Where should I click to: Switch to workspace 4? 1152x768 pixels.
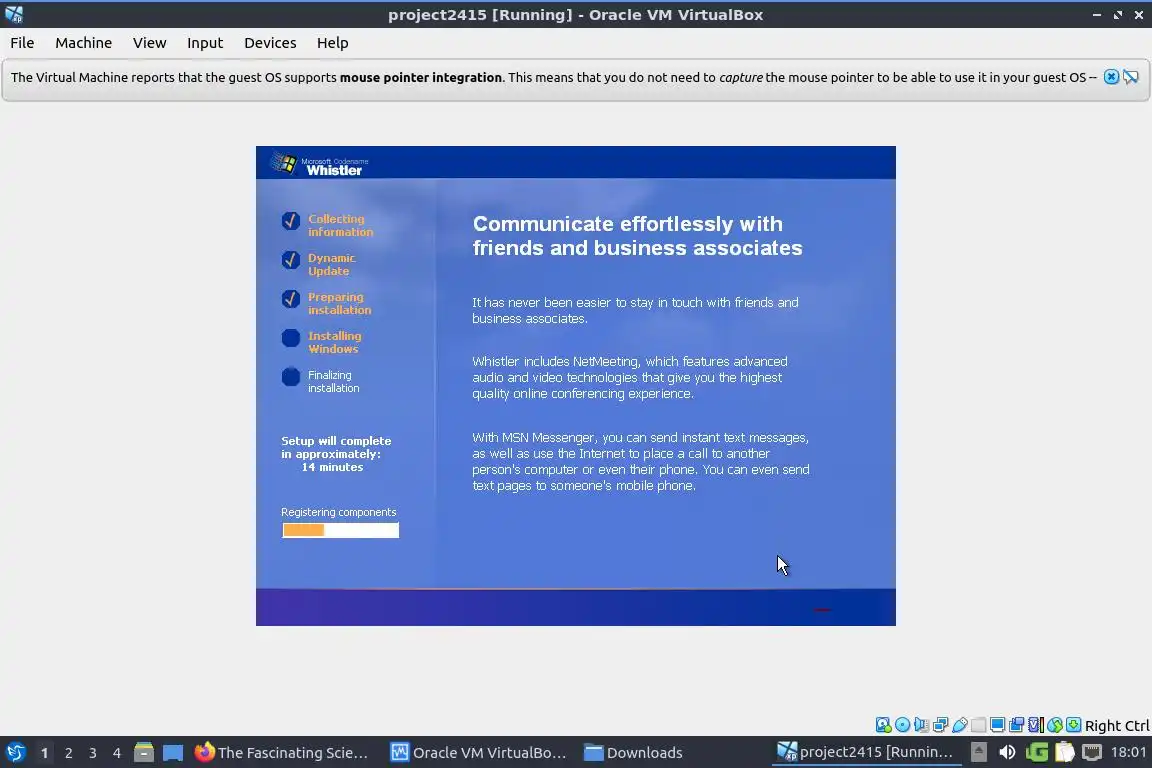pos(117,753)
